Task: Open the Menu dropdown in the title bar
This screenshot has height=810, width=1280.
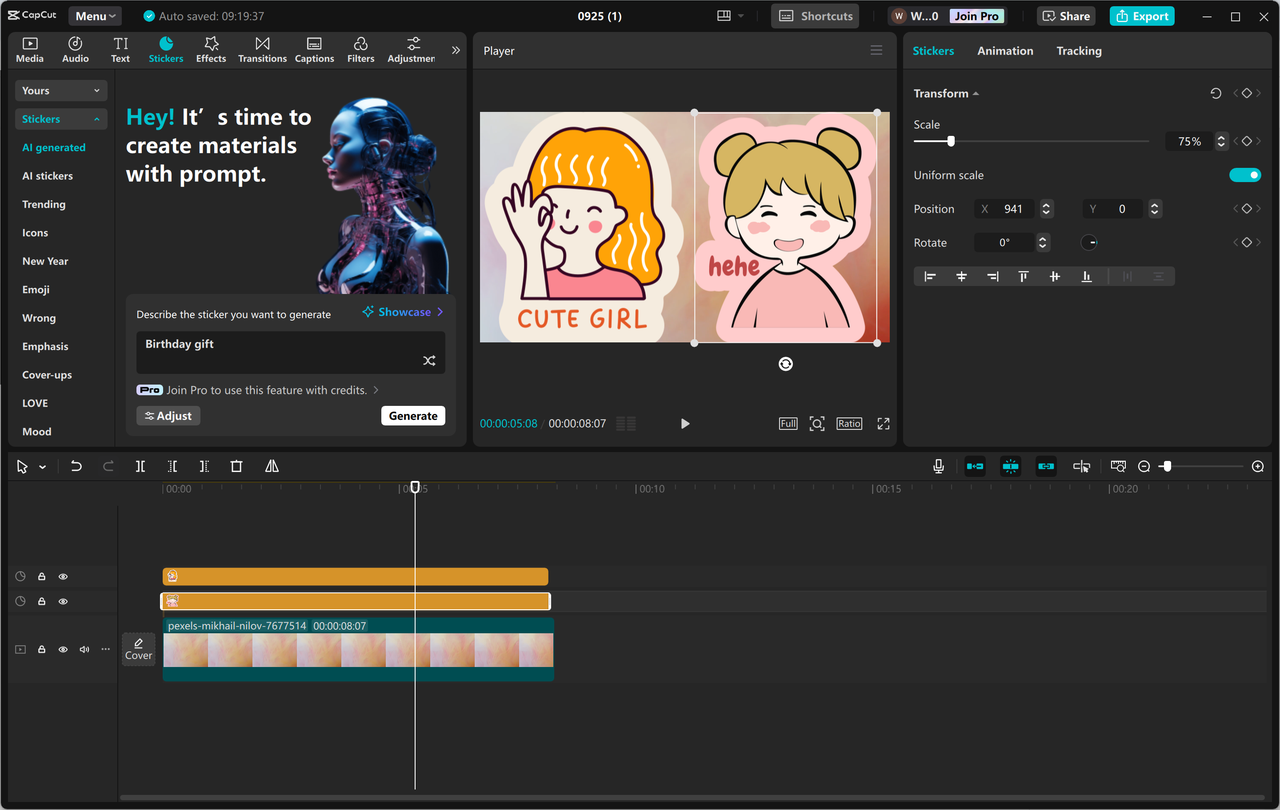Action: pyautogui.click(x=94, y=15)
